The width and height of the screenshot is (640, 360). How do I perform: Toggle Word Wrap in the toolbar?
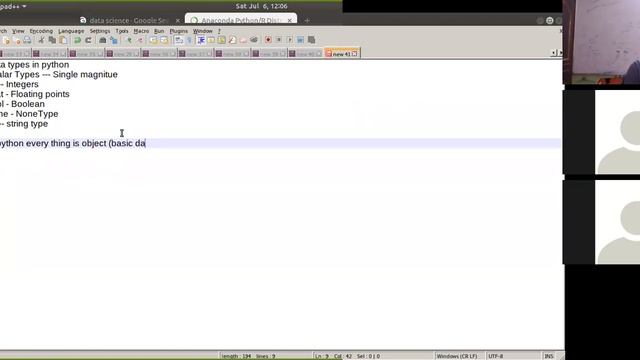tap(179, 40)
